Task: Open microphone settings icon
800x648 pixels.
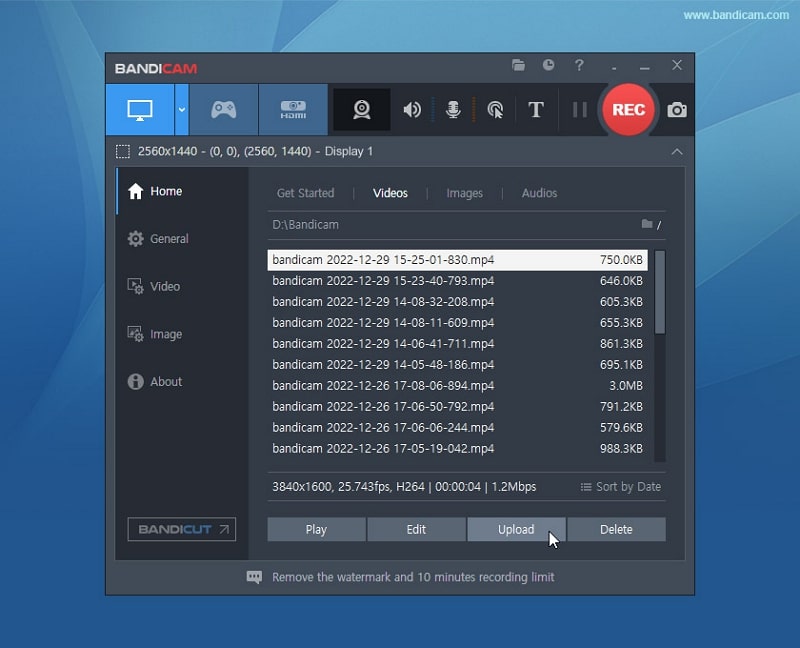Action: click(452, 110)
